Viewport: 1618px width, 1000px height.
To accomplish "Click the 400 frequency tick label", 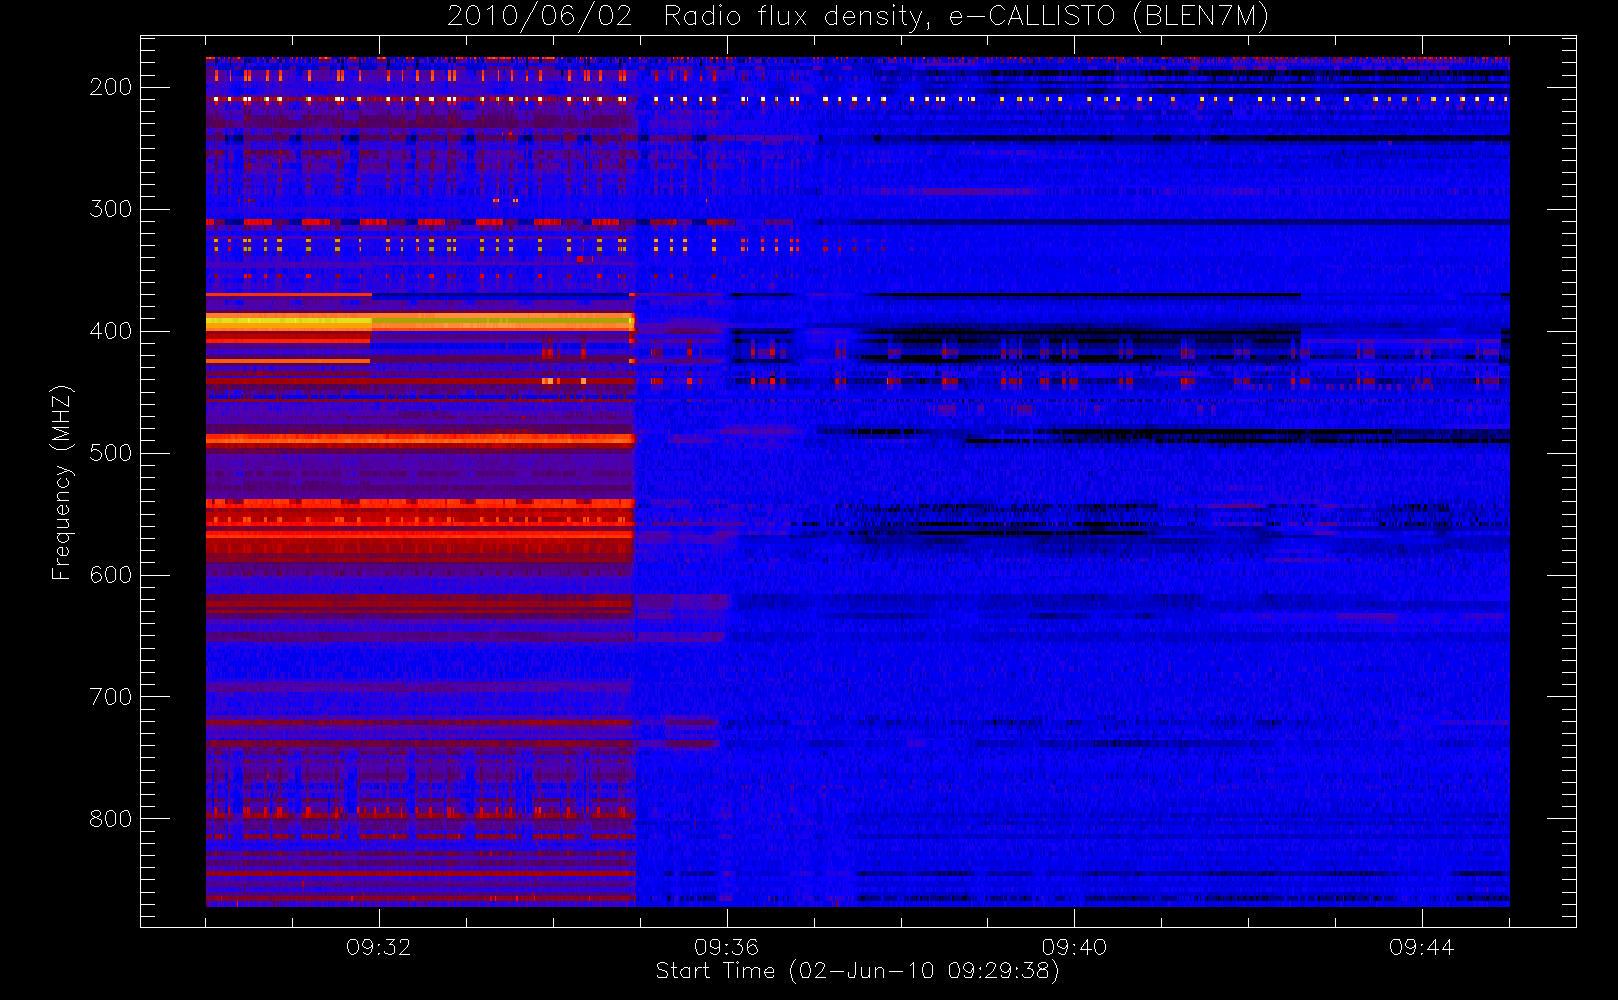I will tap(110, 331).
